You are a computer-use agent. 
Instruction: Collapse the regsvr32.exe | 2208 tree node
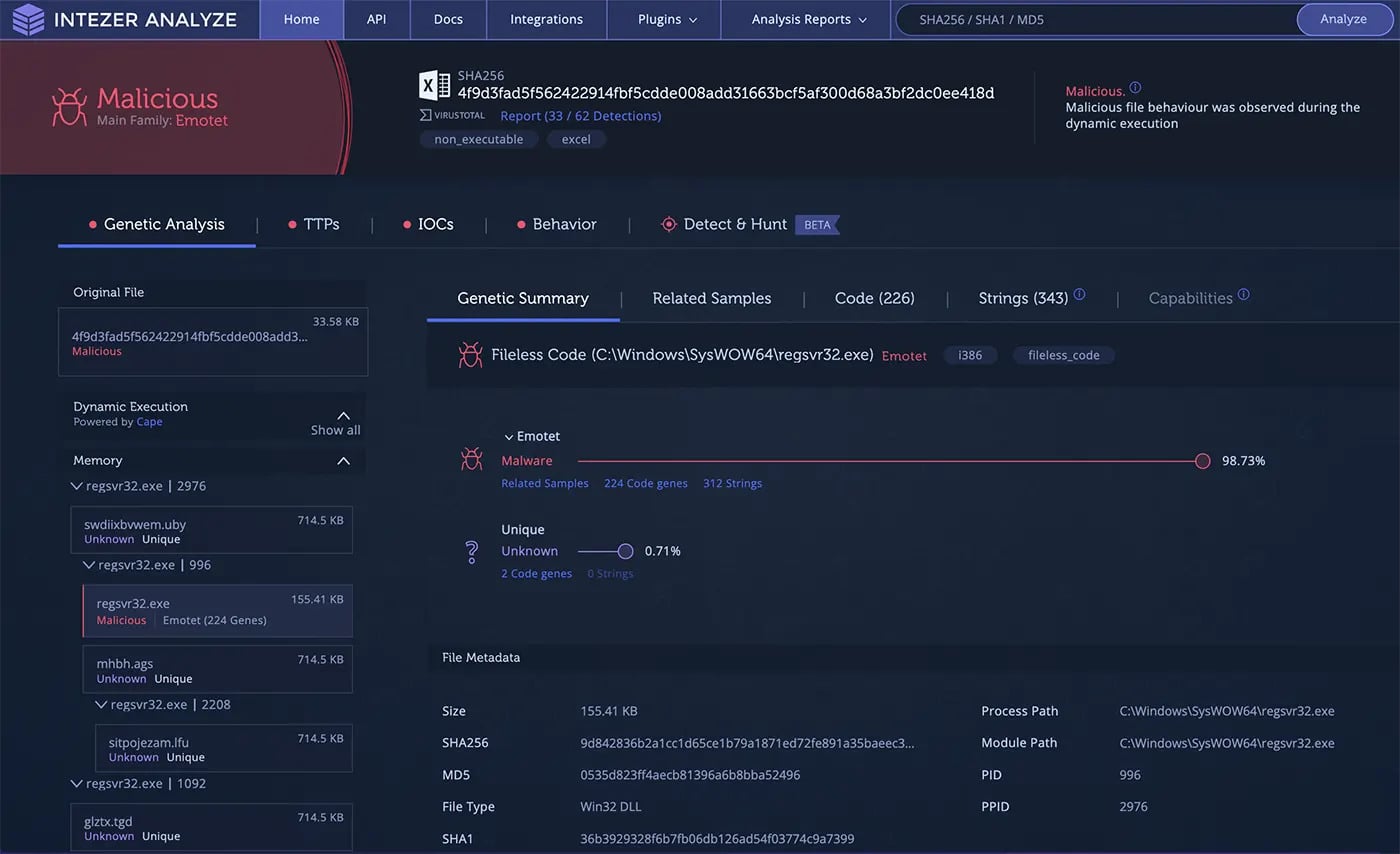(x=101, y=704)
